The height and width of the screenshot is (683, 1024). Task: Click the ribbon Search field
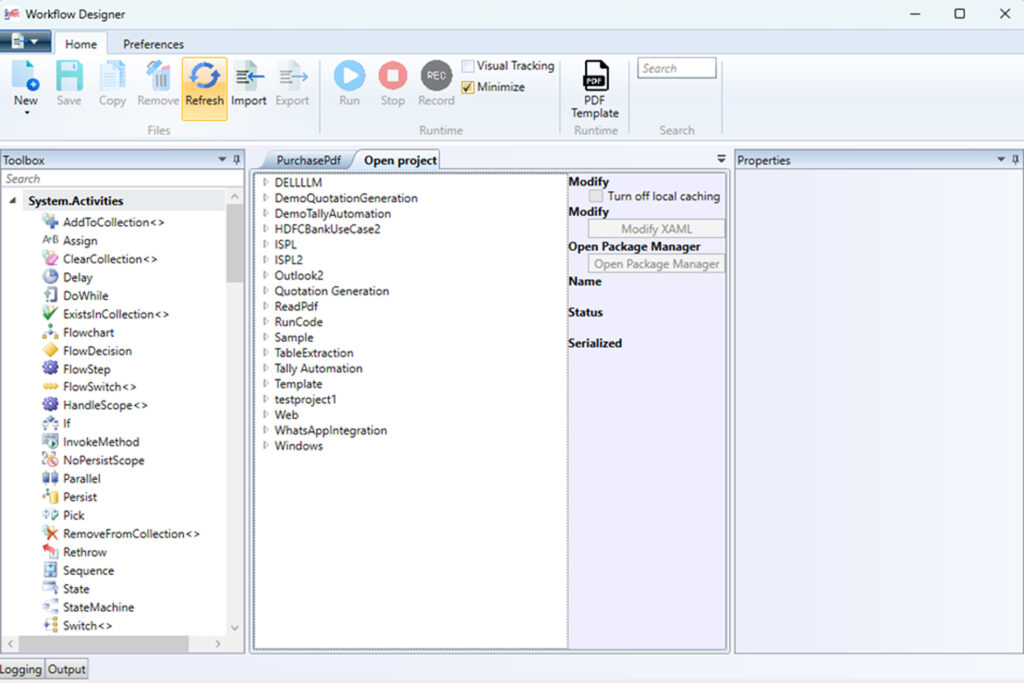pyautogui.click(x=677, y=68)
